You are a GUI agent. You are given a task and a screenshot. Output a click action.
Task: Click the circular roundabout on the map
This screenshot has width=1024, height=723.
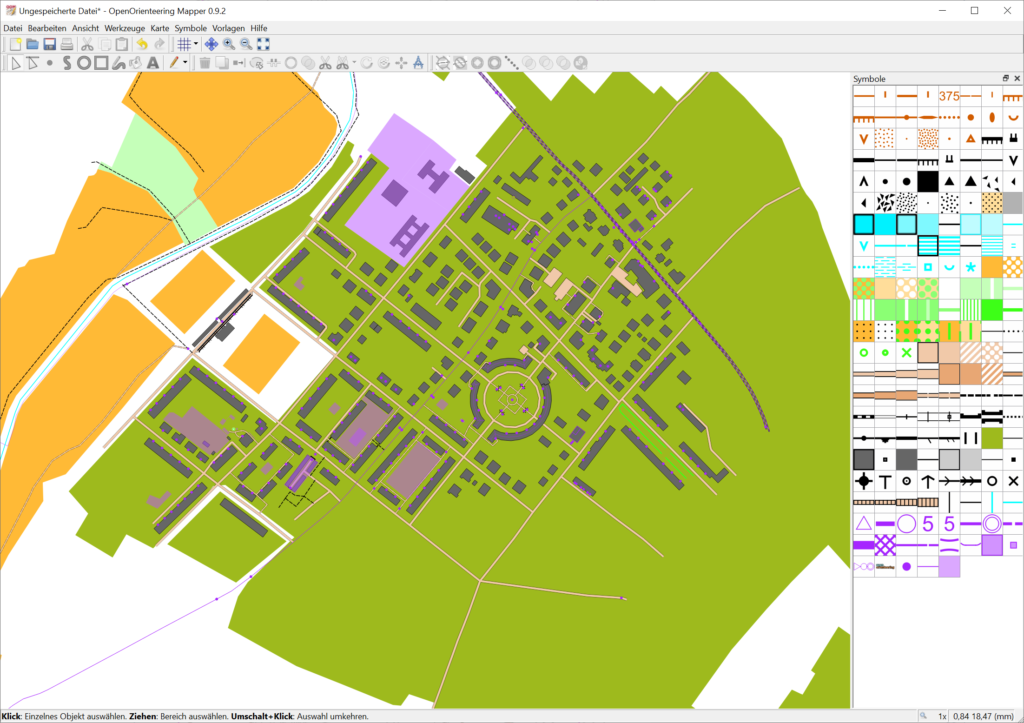click(511, 400)
